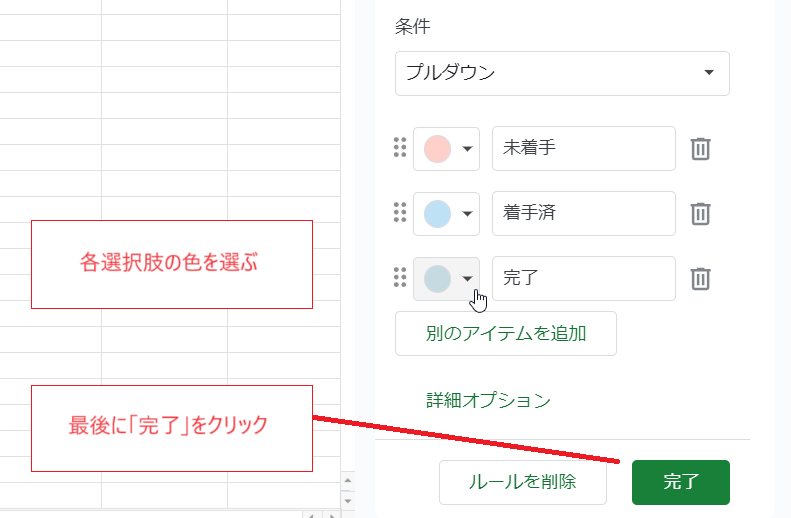791x518 pixels.
Task: Remove the 完了 dropdown item via trash icon
Action: tap(700, 279)
